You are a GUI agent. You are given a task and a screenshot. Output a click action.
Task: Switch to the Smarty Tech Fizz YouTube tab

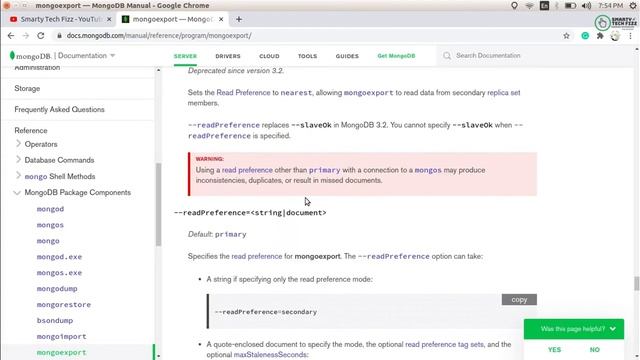[60, 19]
